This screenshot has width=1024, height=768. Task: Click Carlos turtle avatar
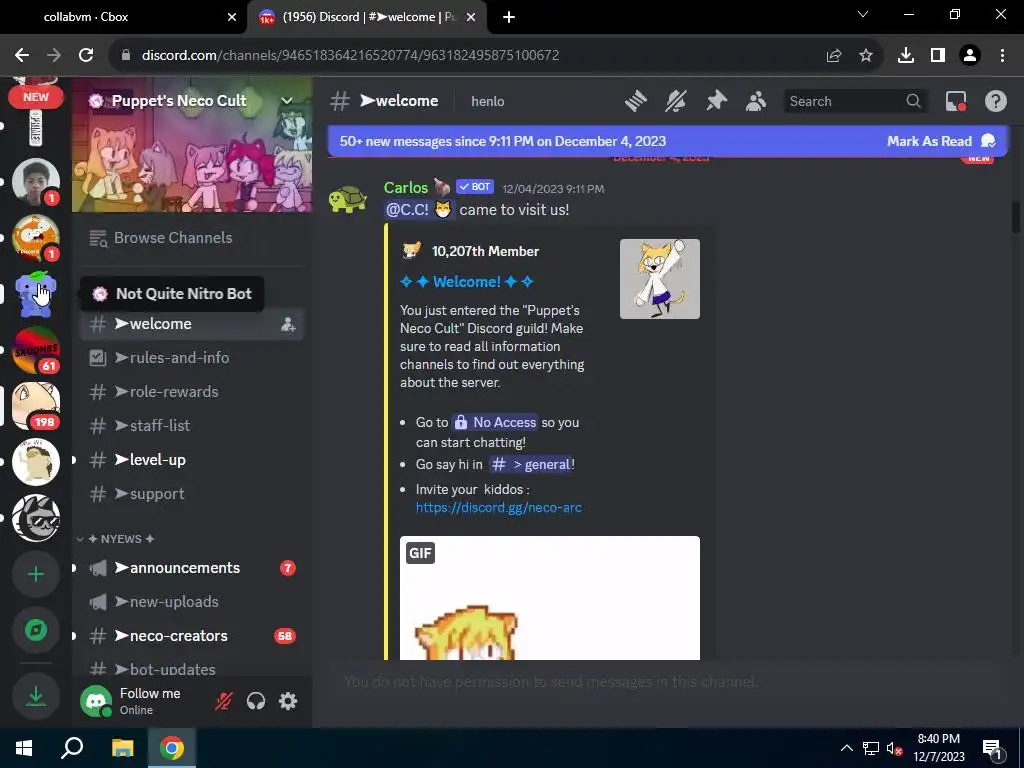coord(347,199)
